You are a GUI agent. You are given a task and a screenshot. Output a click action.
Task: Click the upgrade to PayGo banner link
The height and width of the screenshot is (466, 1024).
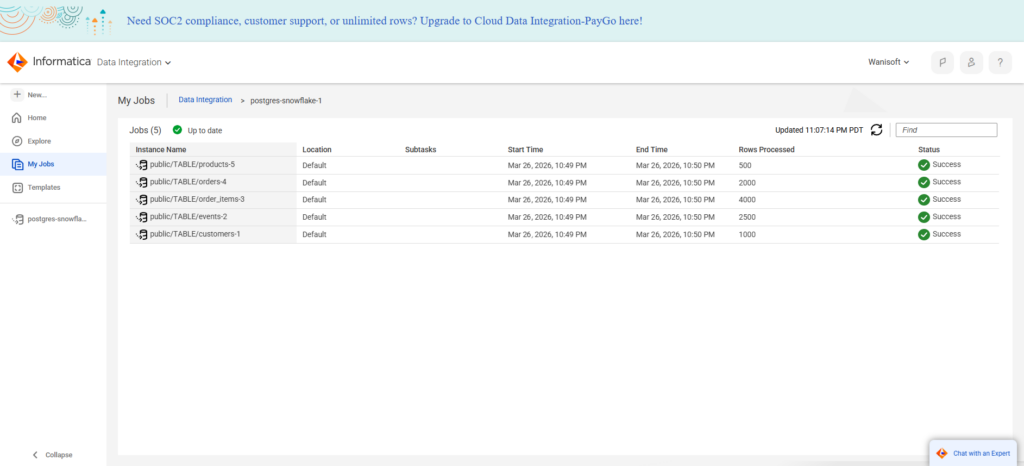coord(385,20)
